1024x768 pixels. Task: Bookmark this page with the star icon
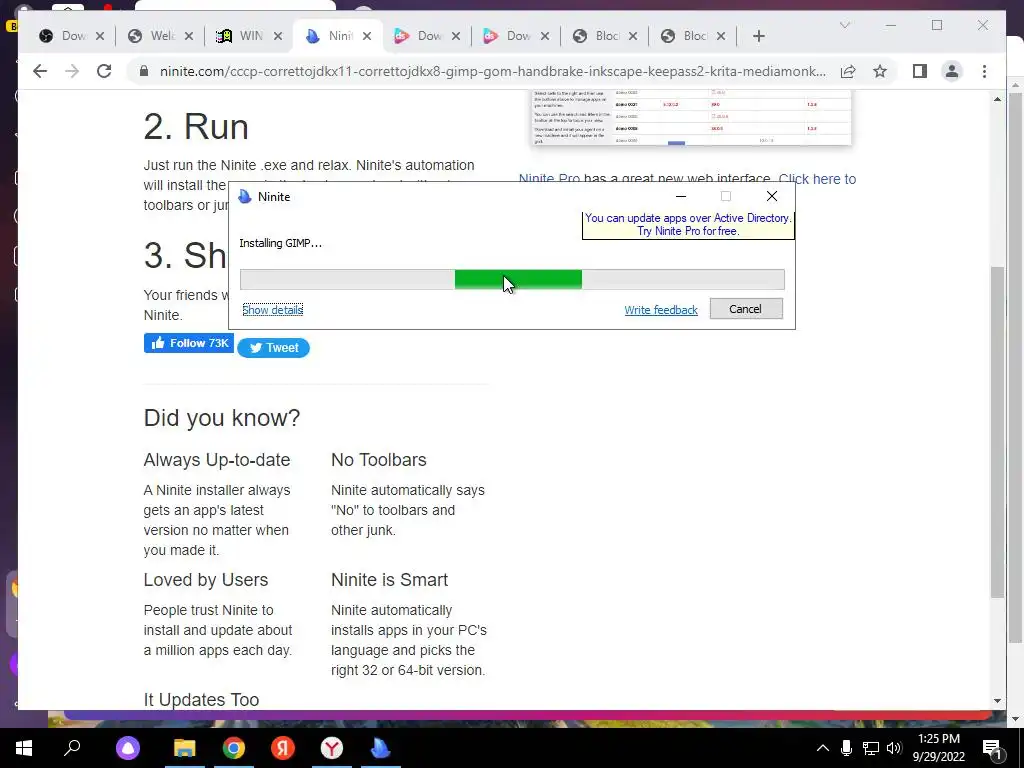coord(880,71)
